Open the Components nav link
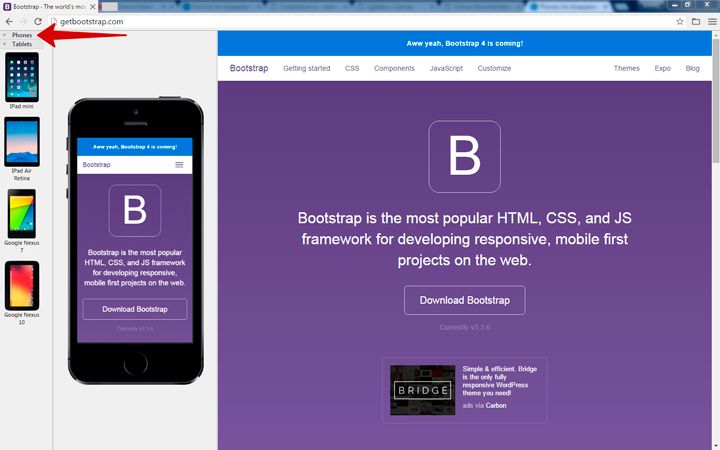Screen dimensions: 720x450 coord(394,69)
